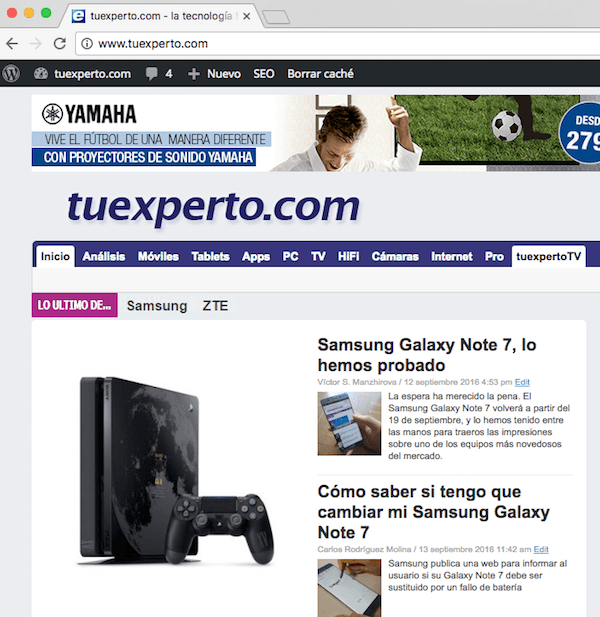Open article Cómo saber si tengo que cambiar
Viewport: 600px width, 617px height.
coord(433,512)
